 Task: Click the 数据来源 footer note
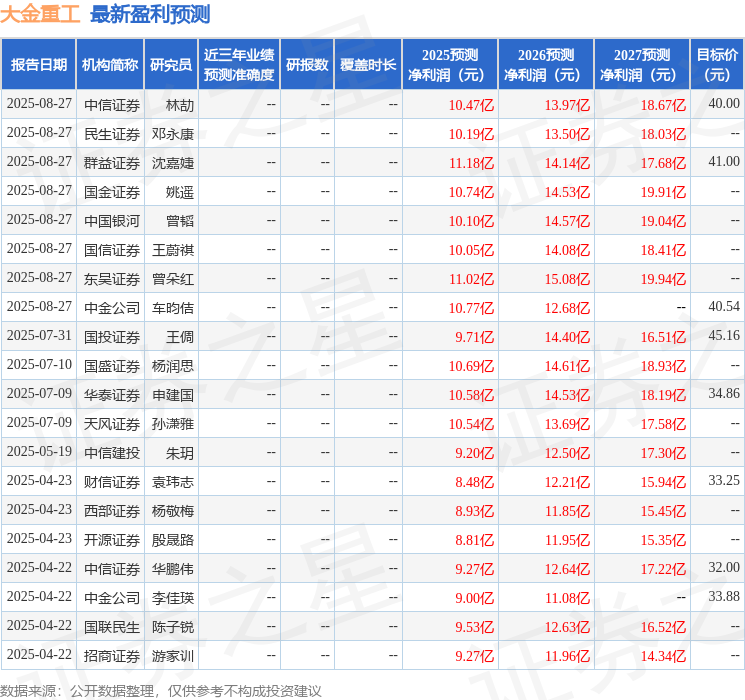(161, 690)
